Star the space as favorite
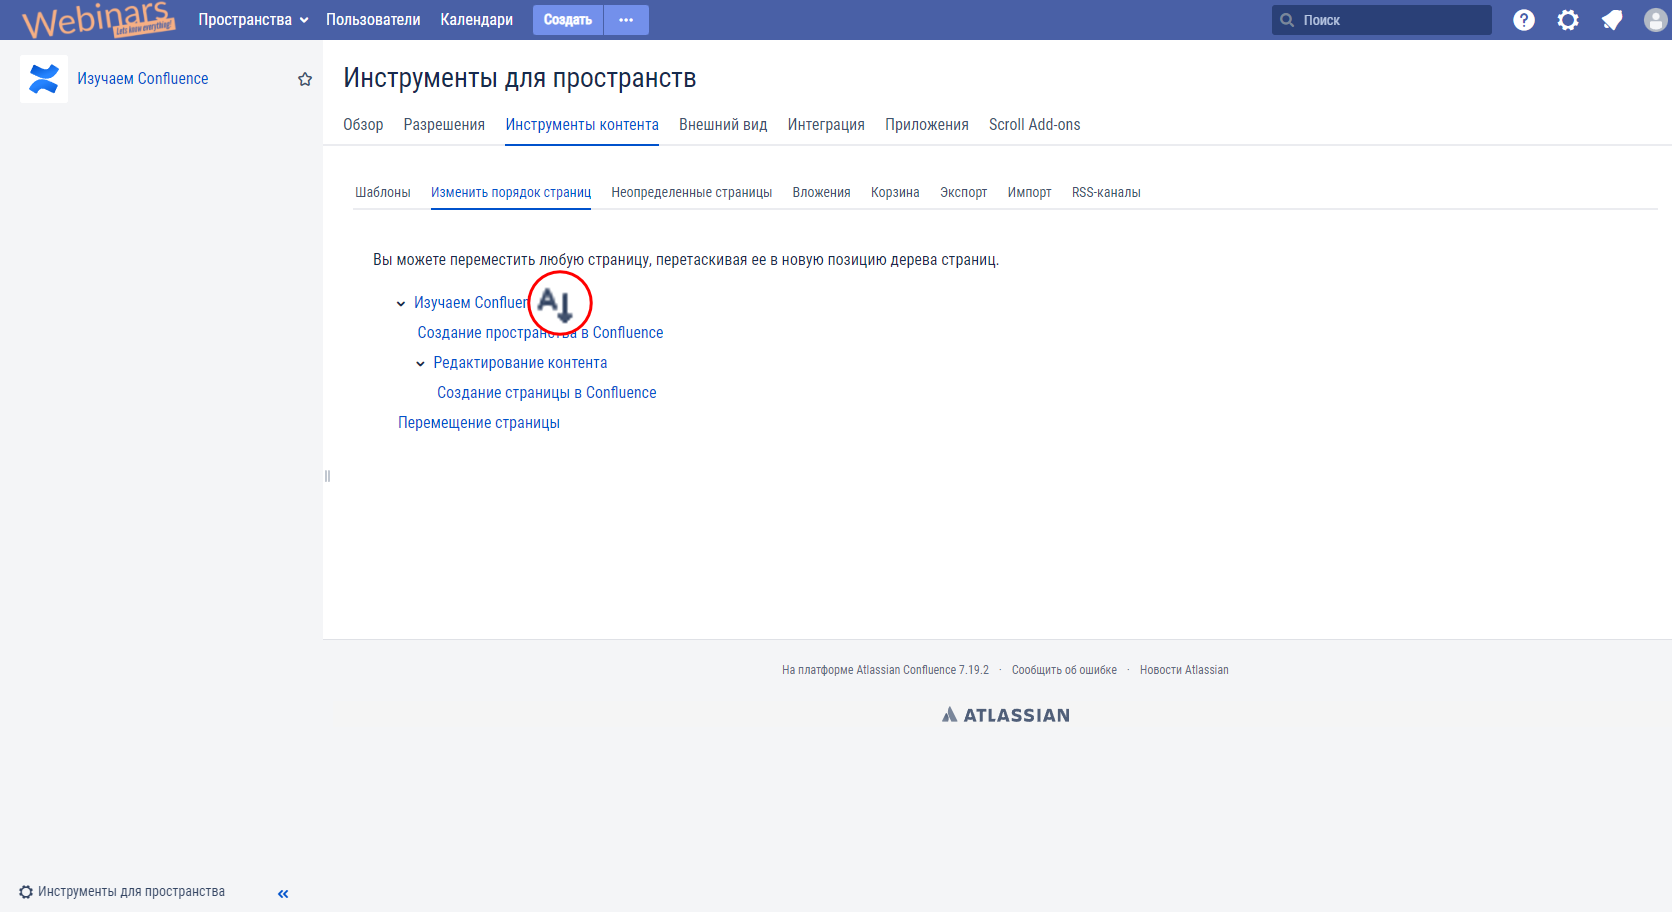Screen dimensions: 1672x912 [305, 79]
